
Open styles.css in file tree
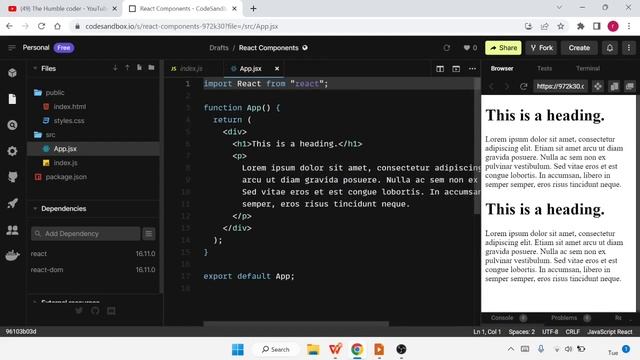pos(69,121)
